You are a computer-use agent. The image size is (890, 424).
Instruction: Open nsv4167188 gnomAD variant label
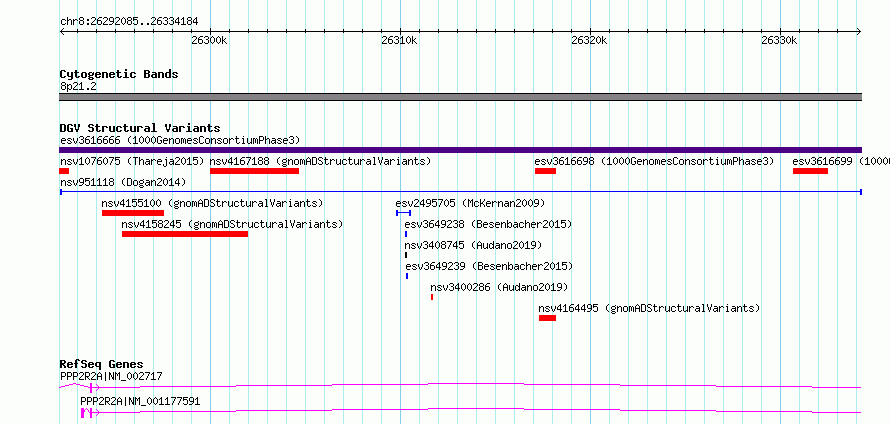click(x=320, y=161)
